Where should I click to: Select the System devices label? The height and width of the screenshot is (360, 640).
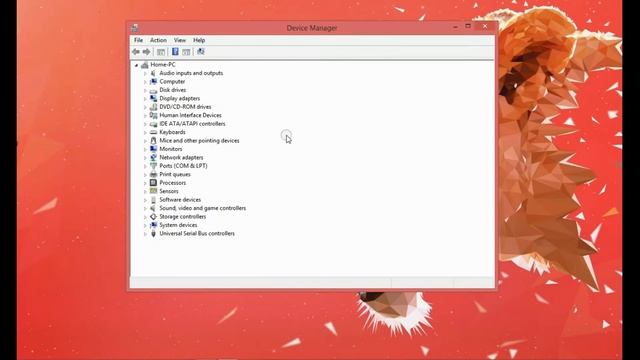(178, 225)
